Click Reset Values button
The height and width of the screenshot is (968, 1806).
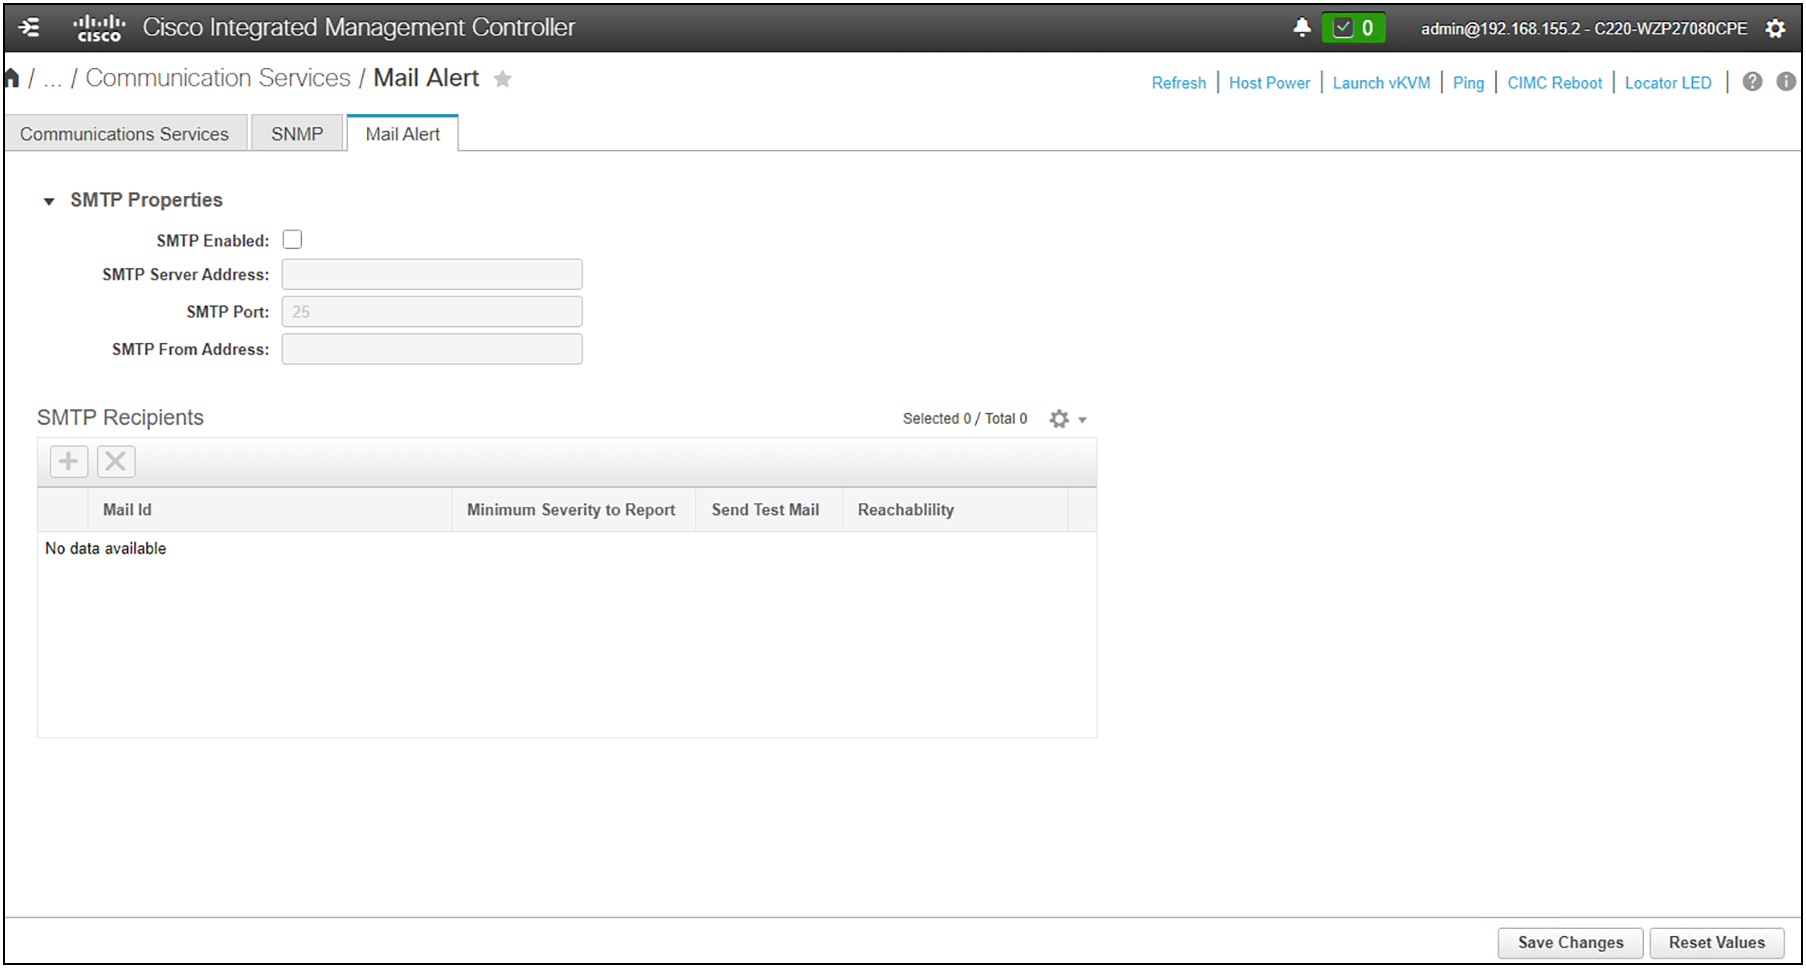tap(1716, 942)
